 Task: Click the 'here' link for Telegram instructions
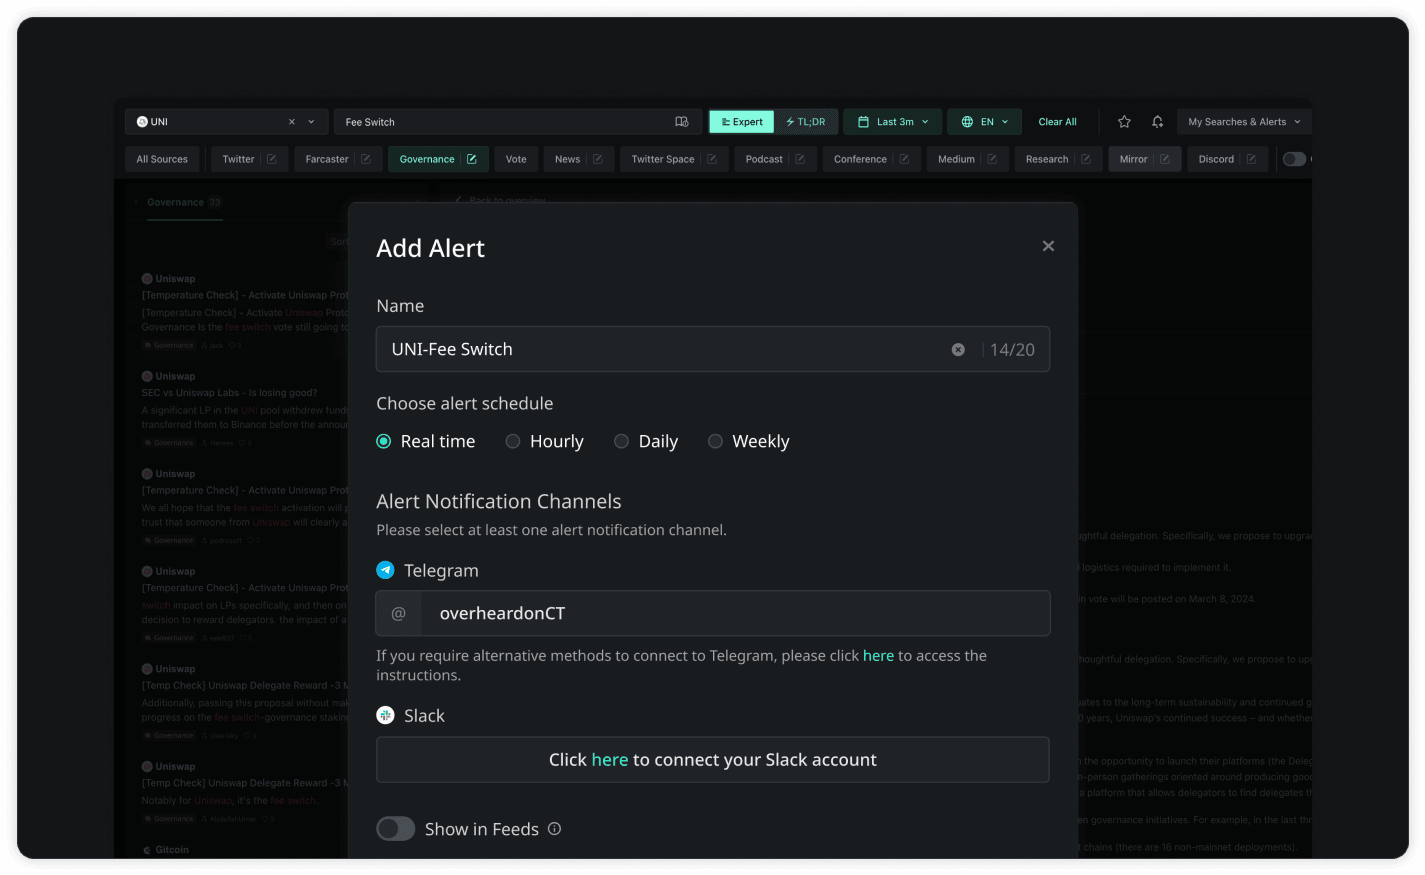click(x=878, y=656)
